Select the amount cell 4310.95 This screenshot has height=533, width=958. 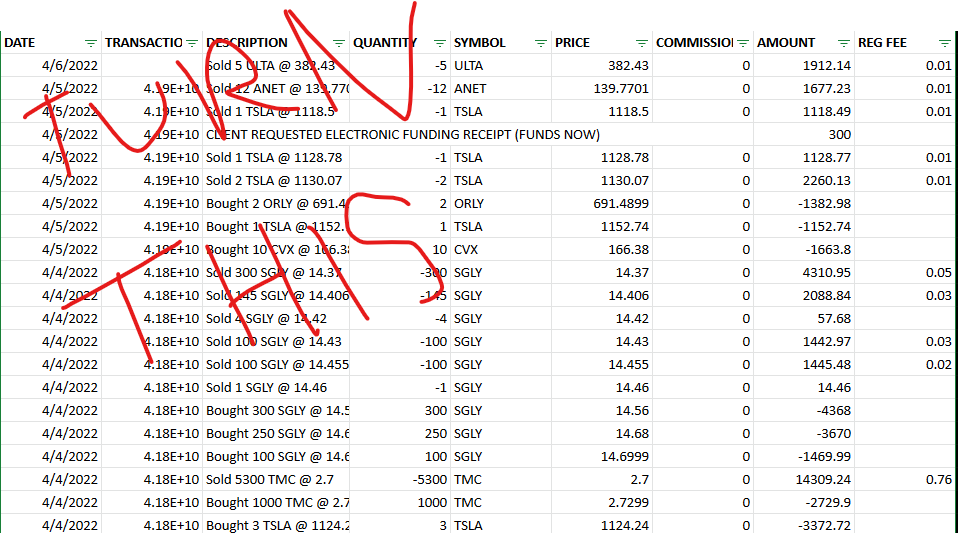click(804, 273)
